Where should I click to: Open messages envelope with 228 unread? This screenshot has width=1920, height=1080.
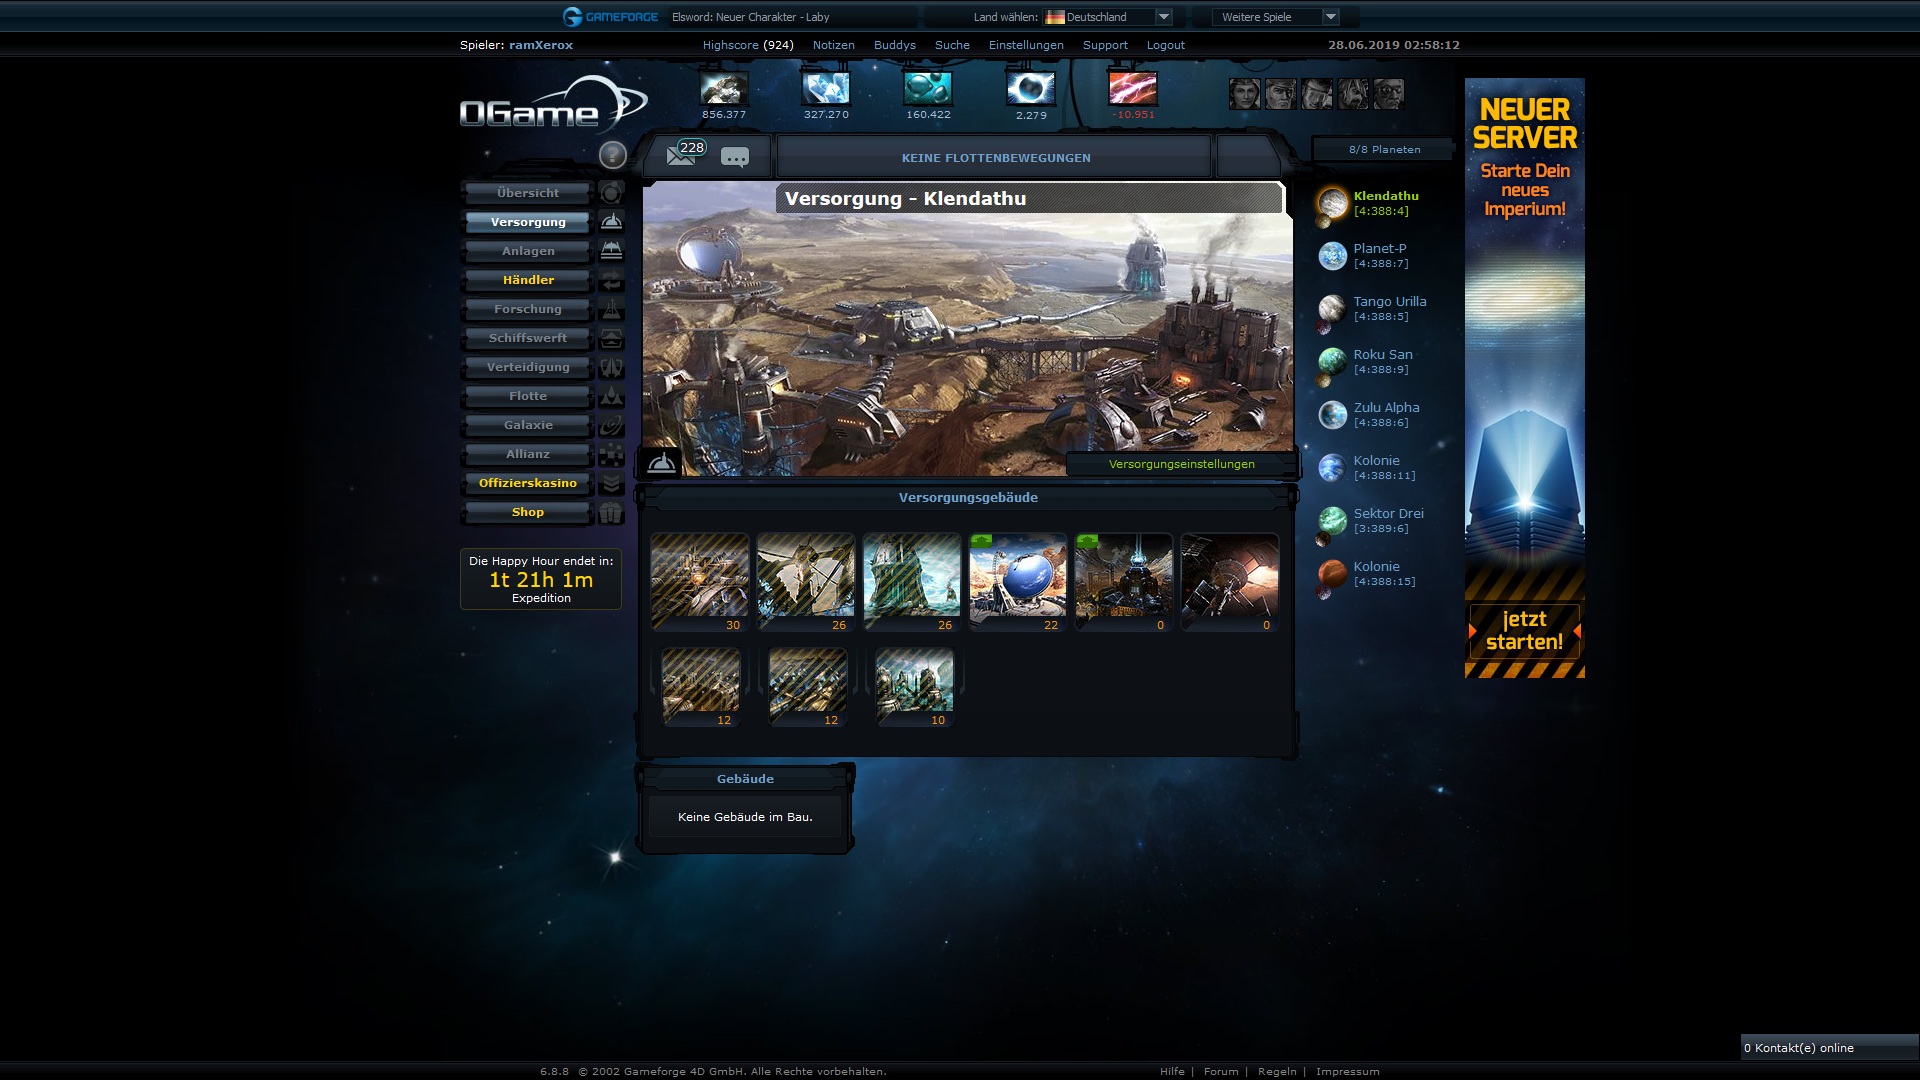(681, 156)
